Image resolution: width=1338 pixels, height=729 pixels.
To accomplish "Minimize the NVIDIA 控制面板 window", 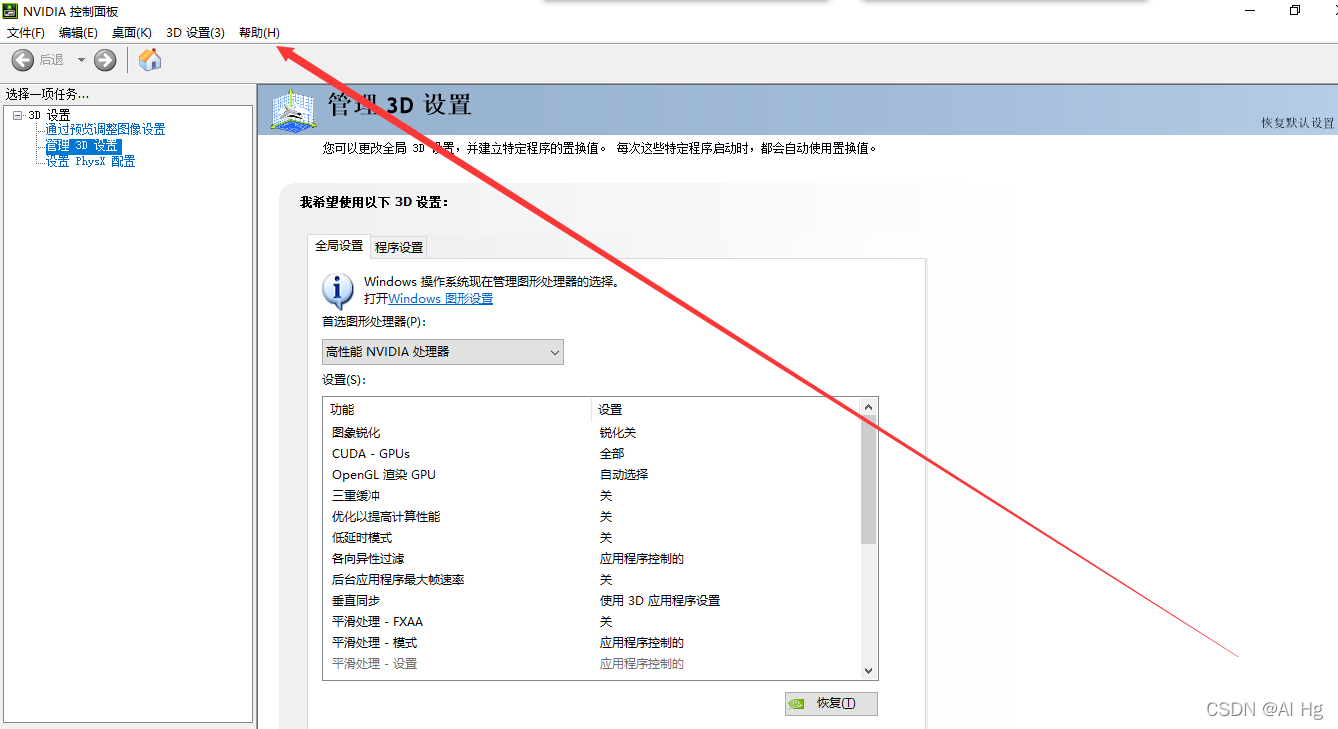I will tap(1251, 10).
